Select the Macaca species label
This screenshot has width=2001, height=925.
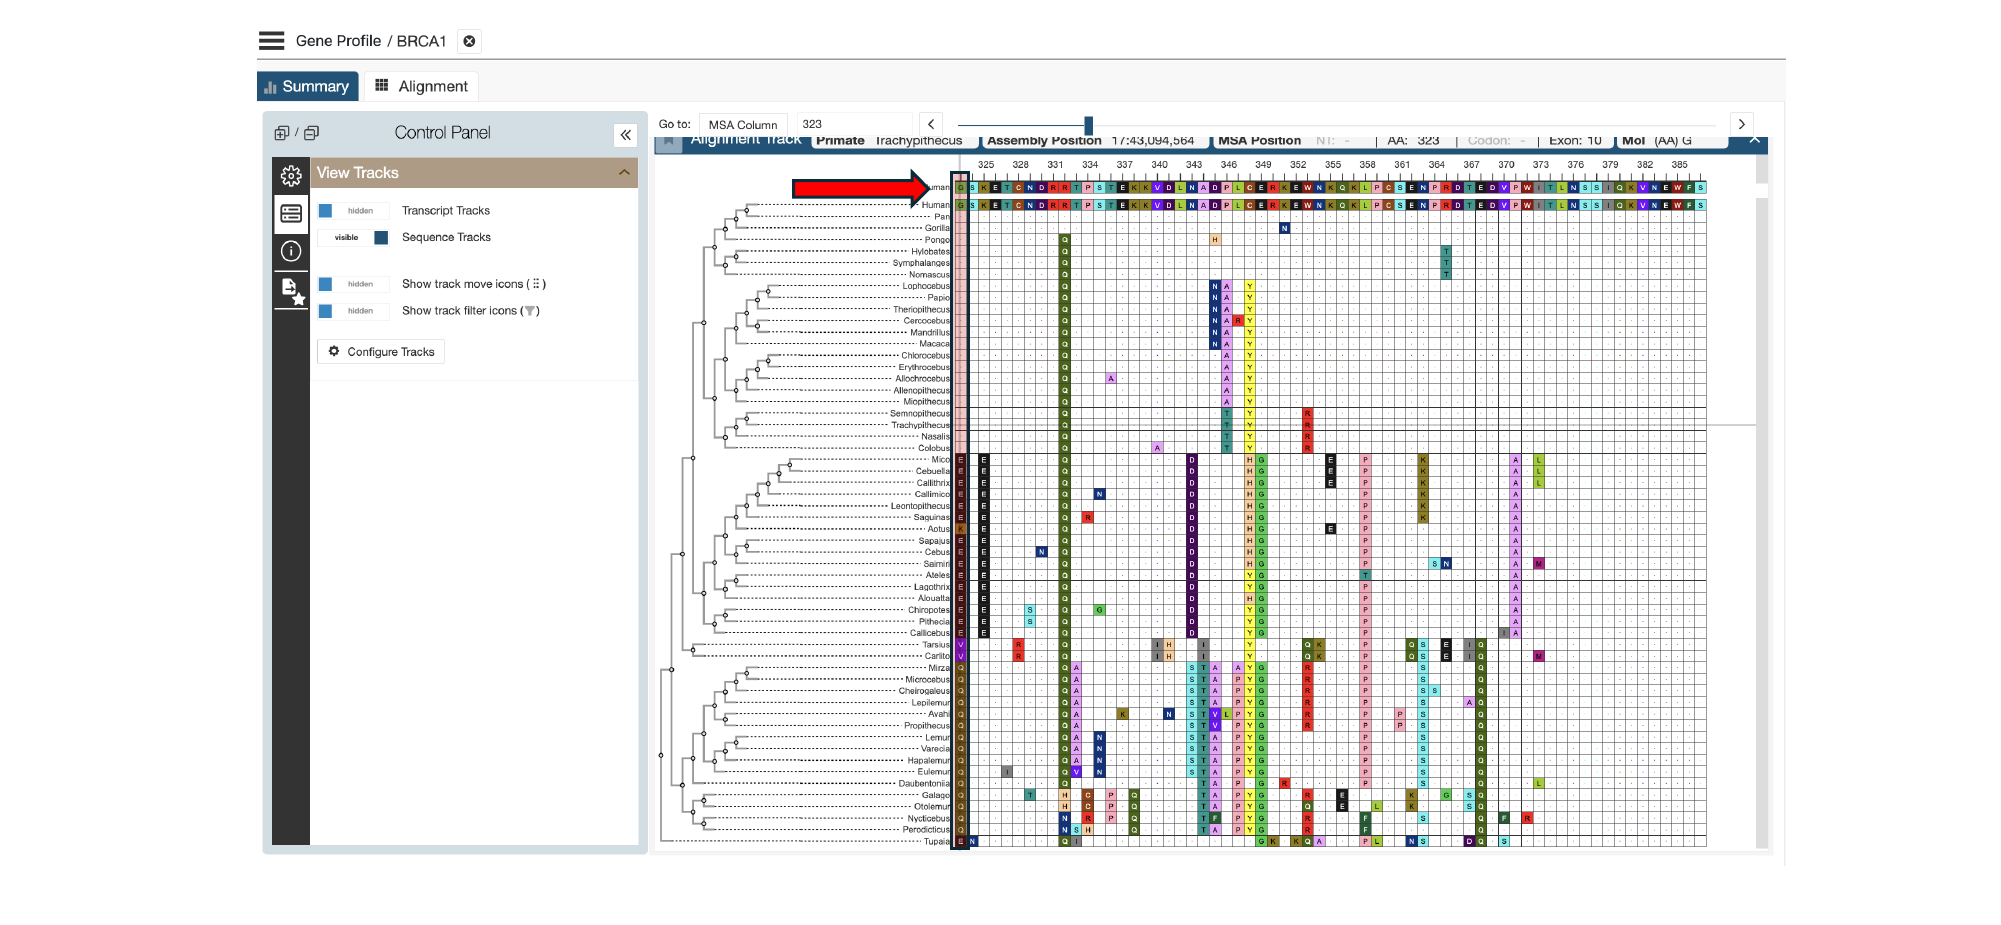[934, 344]
